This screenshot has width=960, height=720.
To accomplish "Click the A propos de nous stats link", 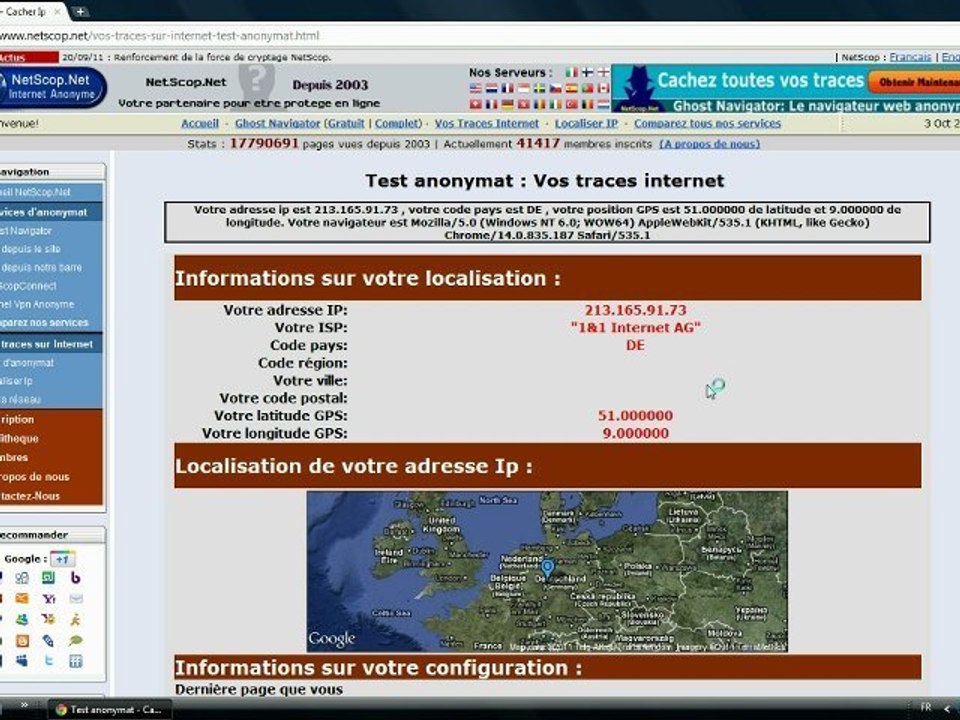I will click(x=710, y=144).
